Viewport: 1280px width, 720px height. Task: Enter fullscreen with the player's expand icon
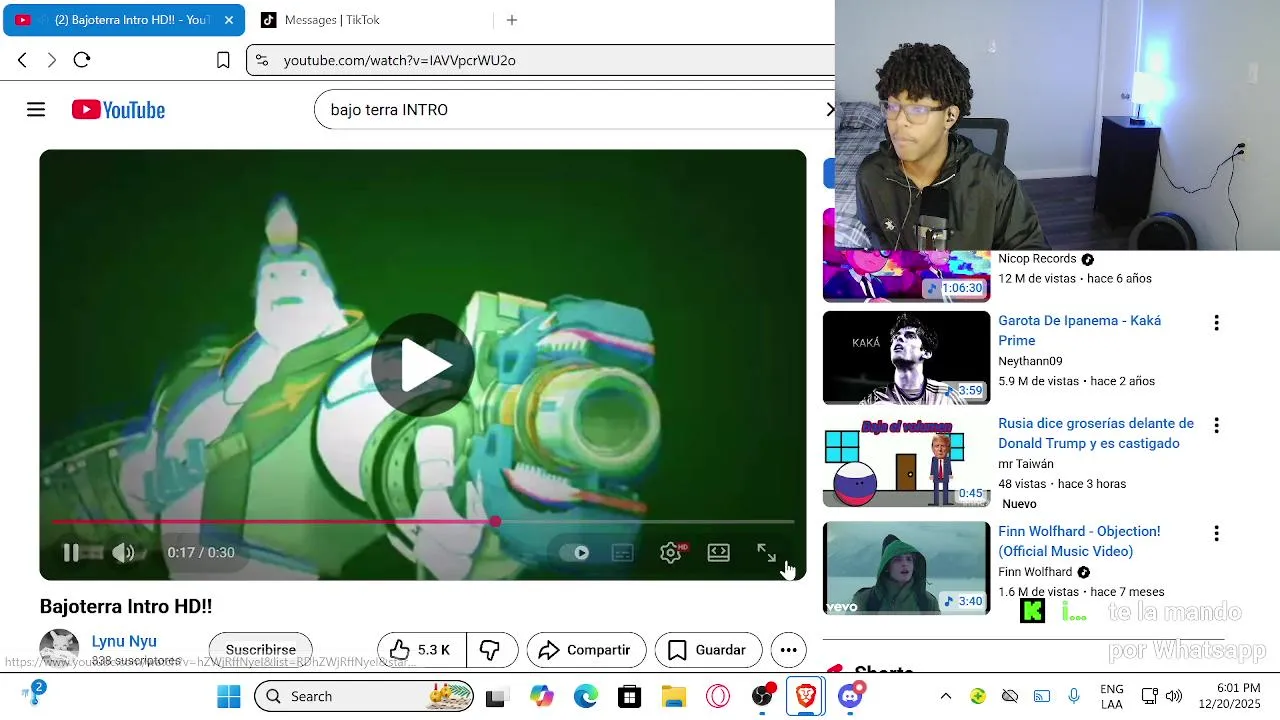point(766,553)
